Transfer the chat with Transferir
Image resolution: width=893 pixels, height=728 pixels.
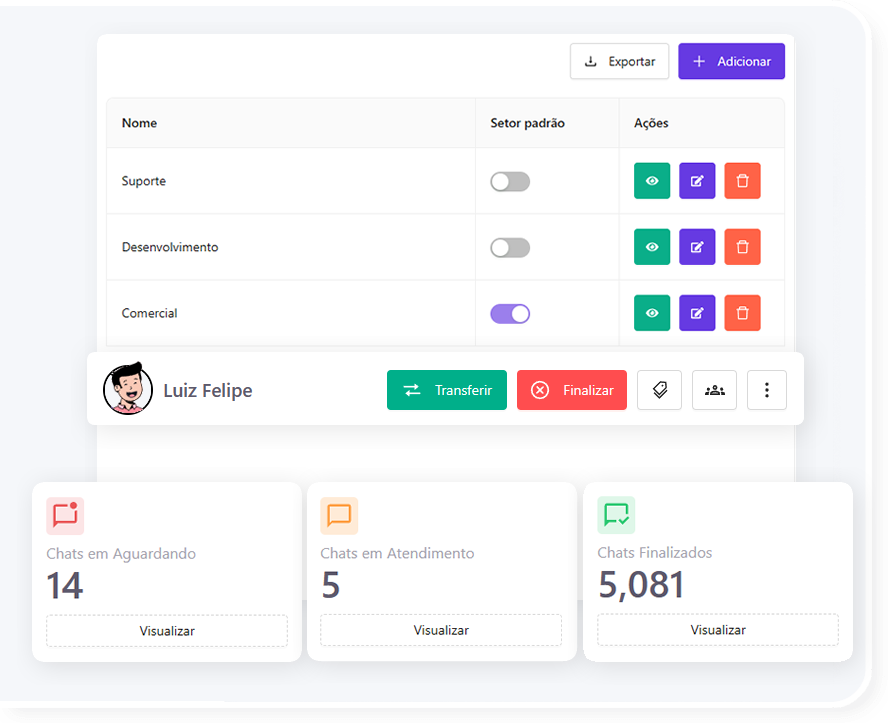coord(446,390)
